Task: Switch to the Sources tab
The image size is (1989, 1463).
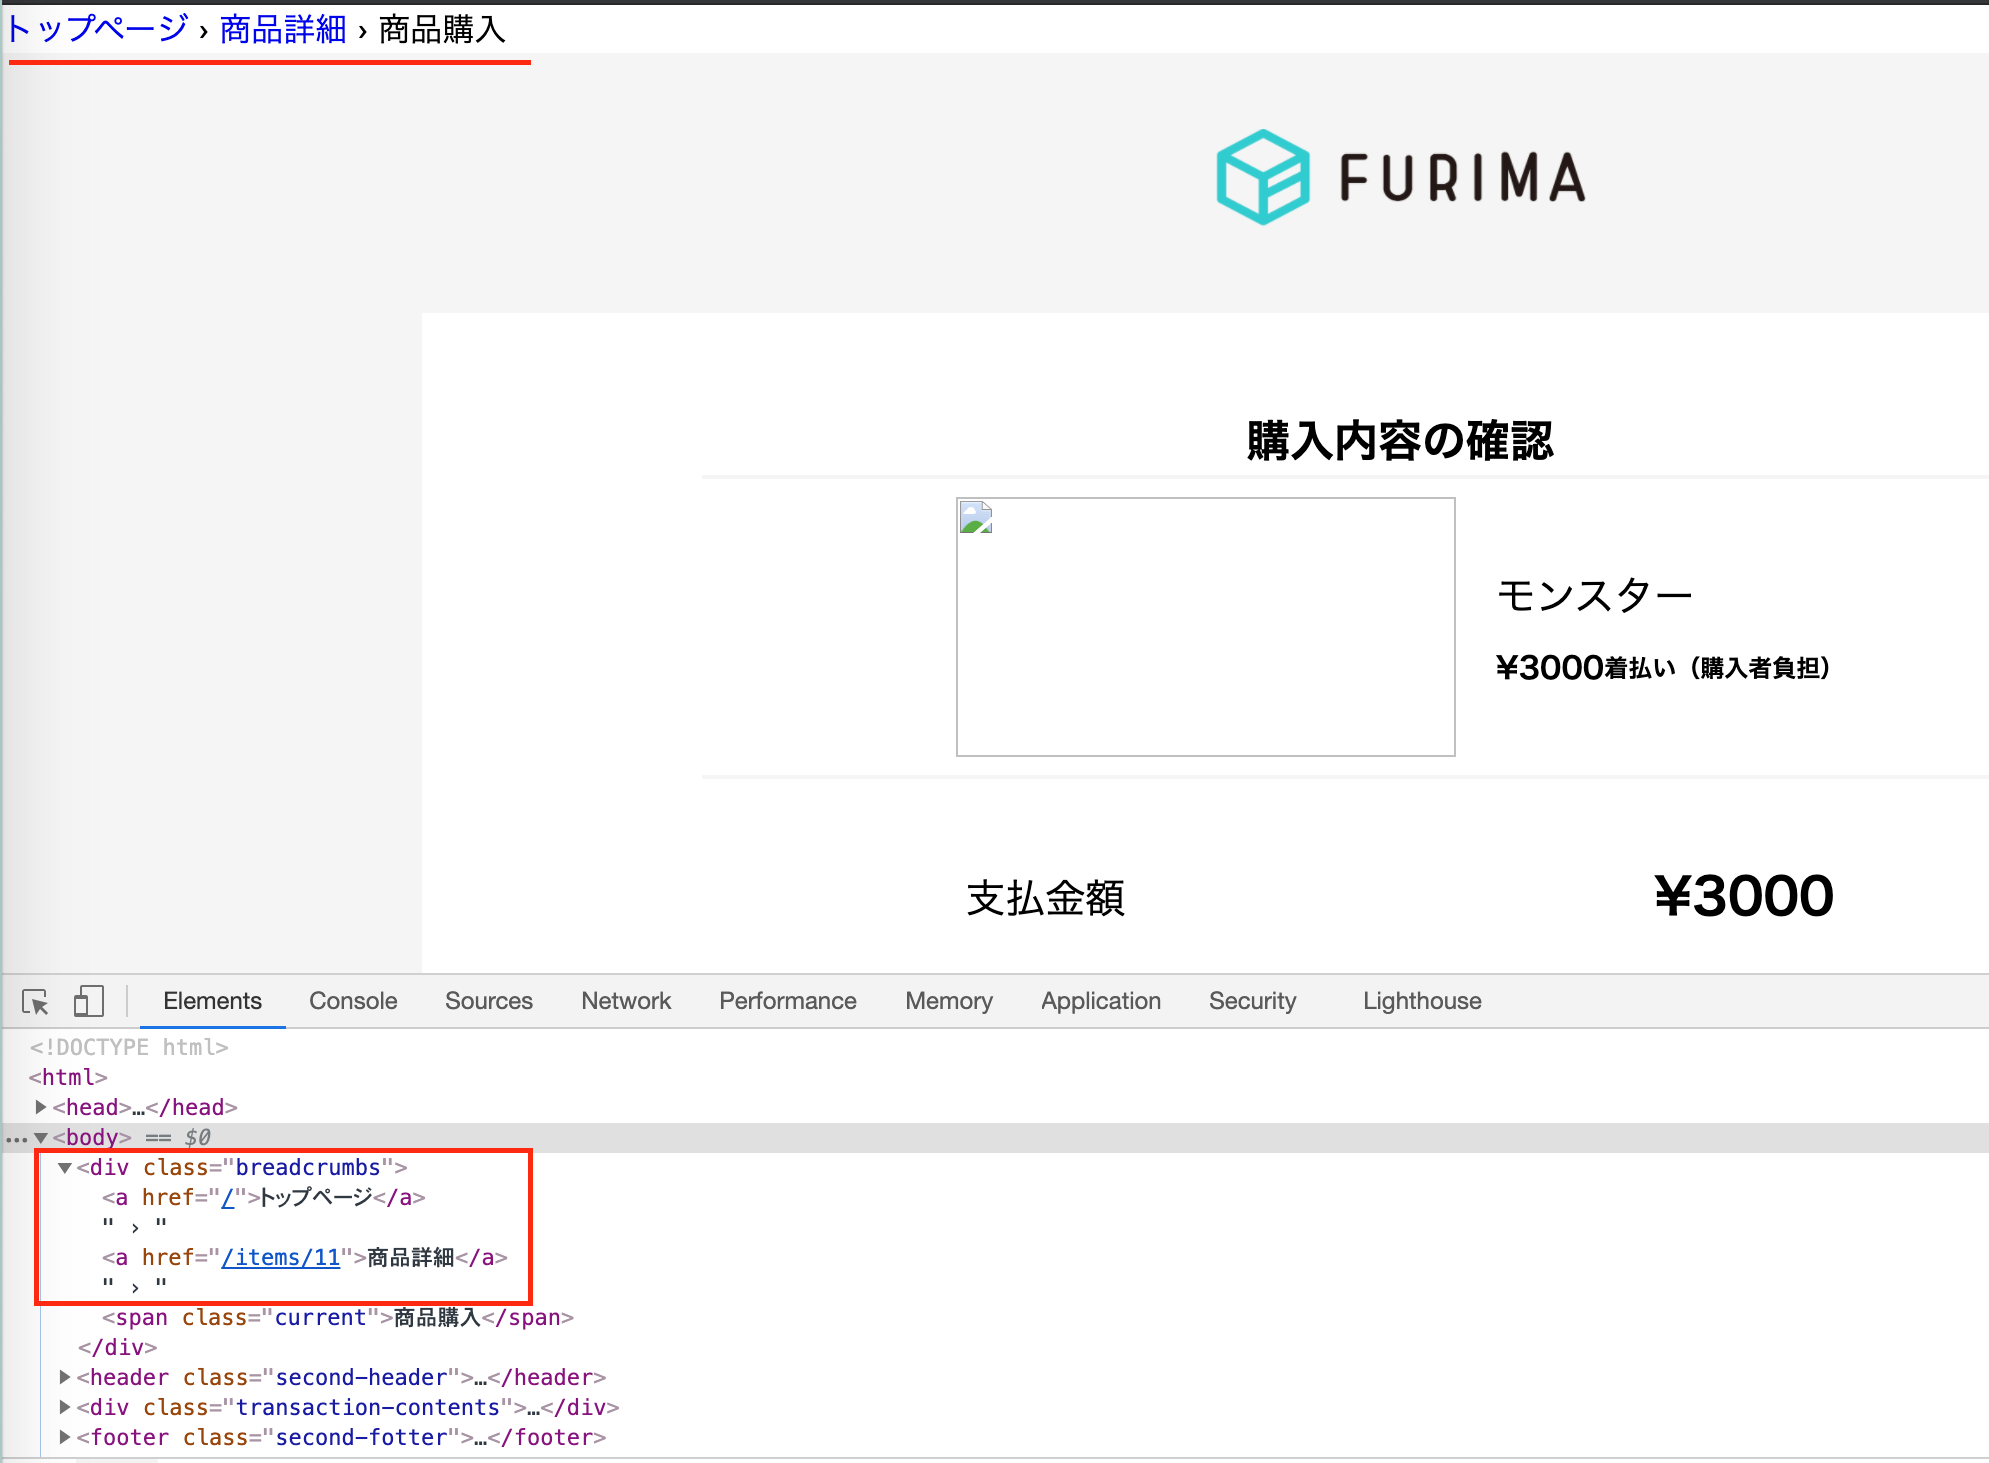Action: 488,1001
